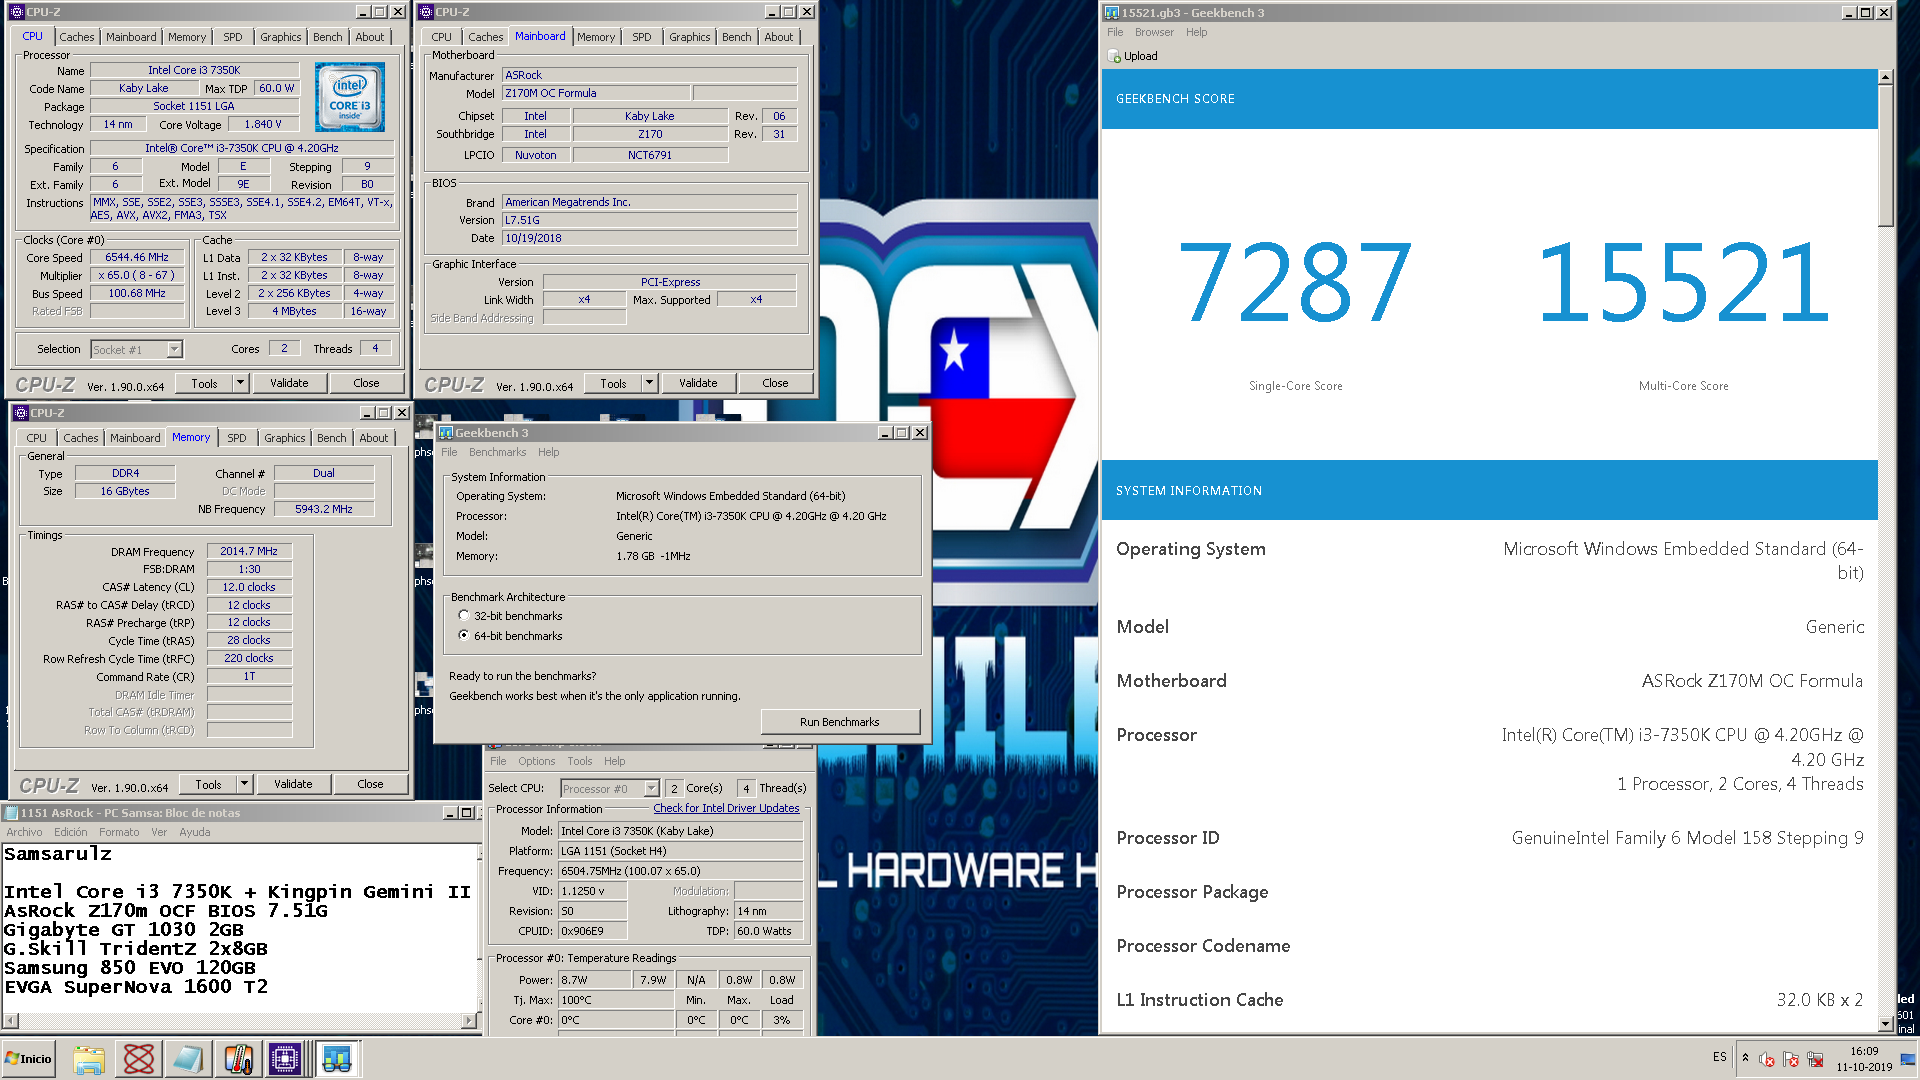
Task: Click Validate in CPU-Z CPU window
Action: [x=289, y=383]
